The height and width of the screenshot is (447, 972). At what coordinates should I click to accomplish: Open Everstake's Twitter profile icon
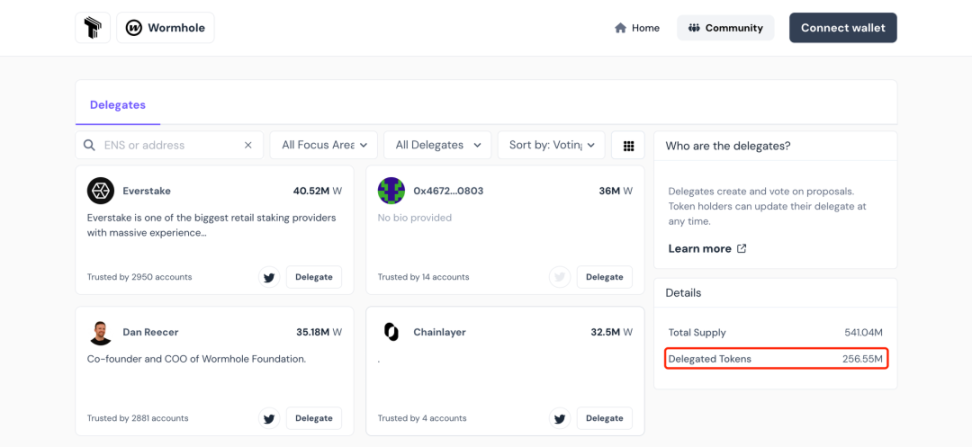tap(269, 277)
